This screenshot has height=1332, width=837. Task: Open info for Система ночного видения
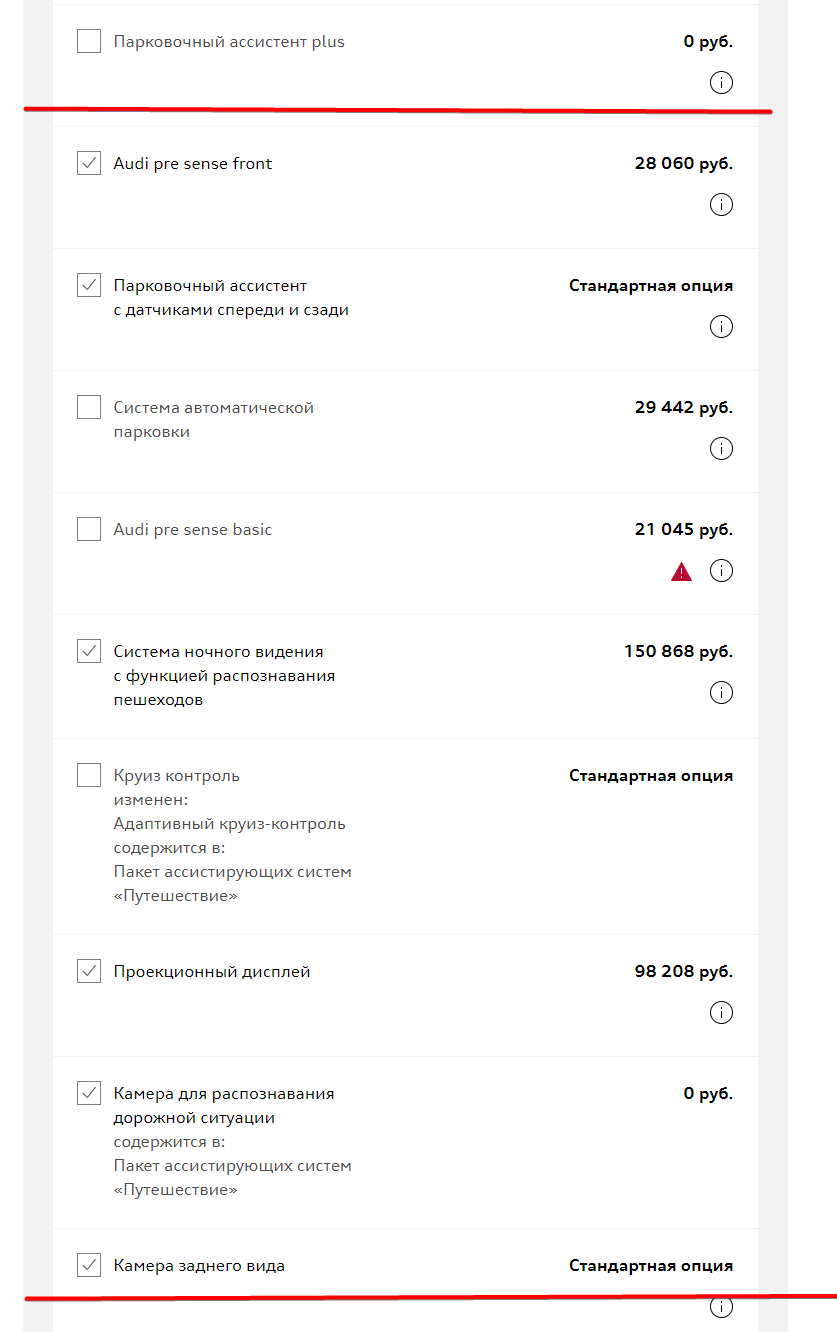point(721,693)
